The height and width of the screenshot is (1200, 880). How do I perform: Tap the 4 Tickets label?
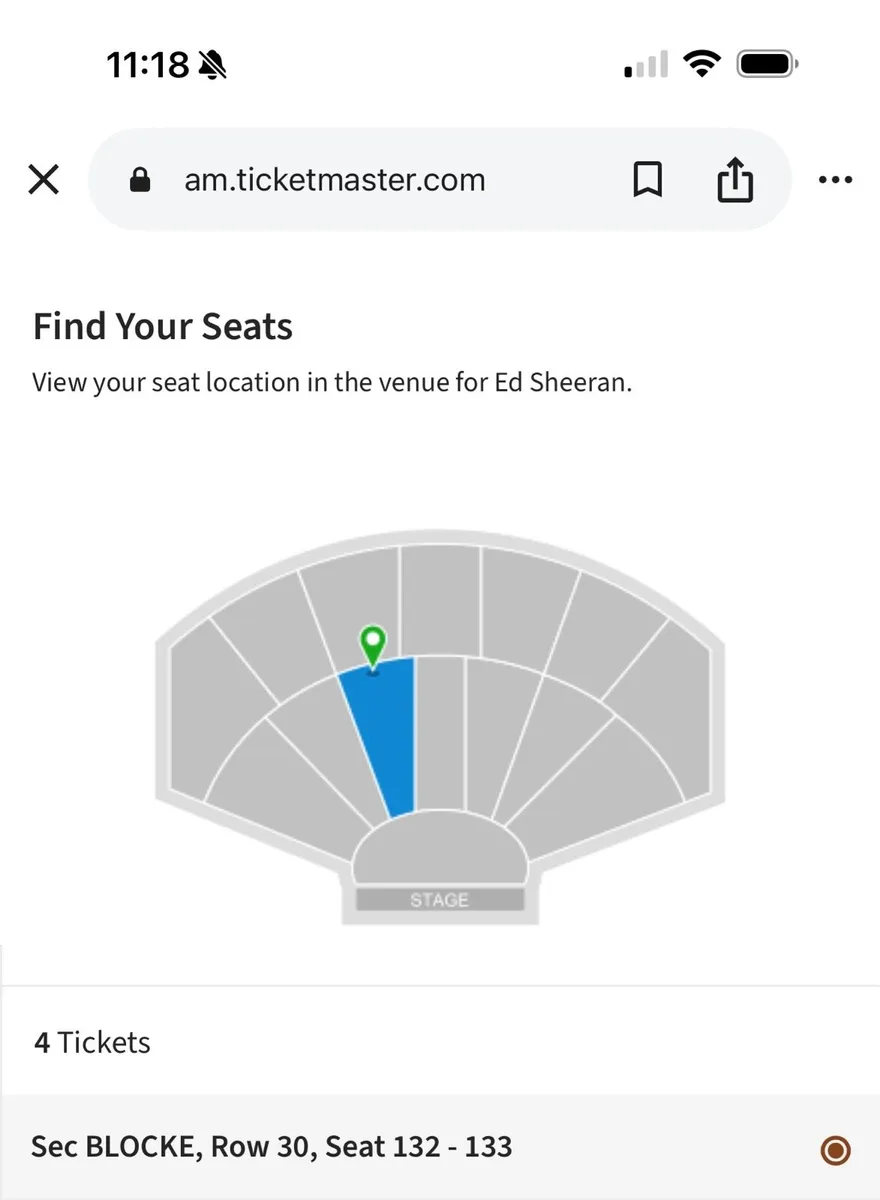click(90, 1042)
